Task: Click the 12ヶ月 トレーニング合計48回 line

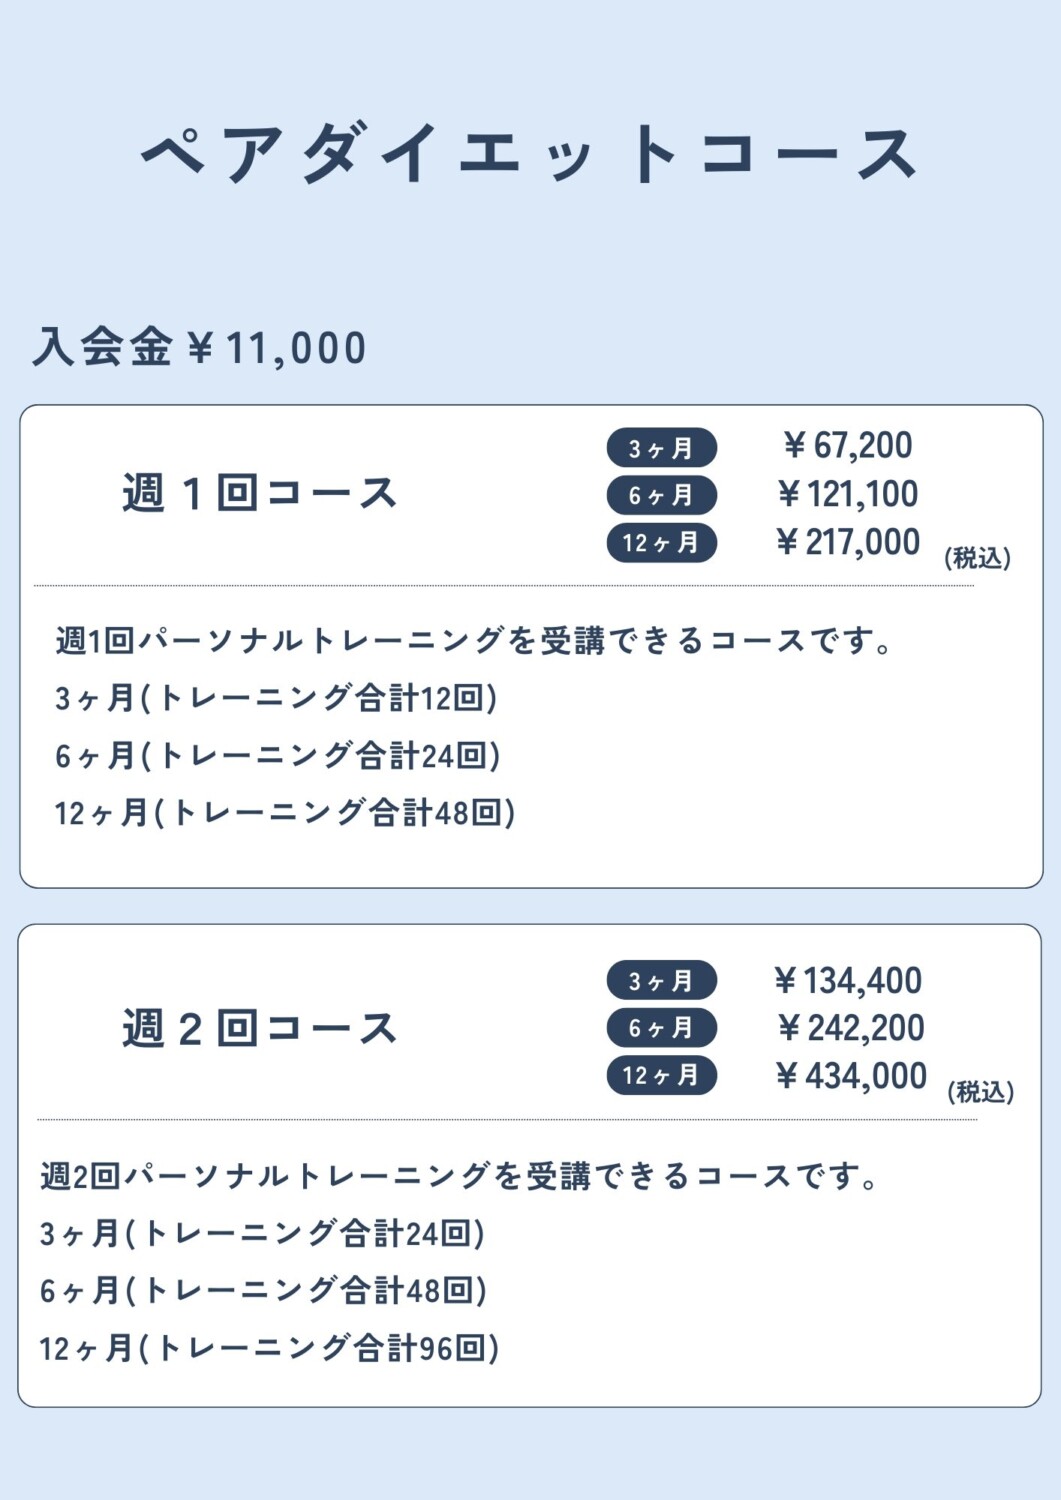Action: pyautogui.click(x=285, y=813)
